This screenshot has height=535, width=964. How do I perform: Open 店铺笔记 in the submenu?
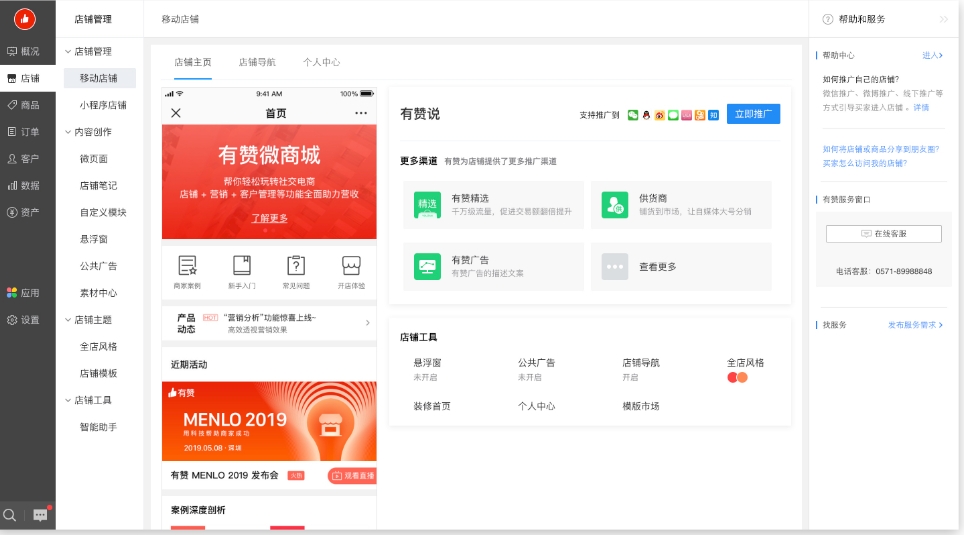pyautogui.click(x=98, y=185)
